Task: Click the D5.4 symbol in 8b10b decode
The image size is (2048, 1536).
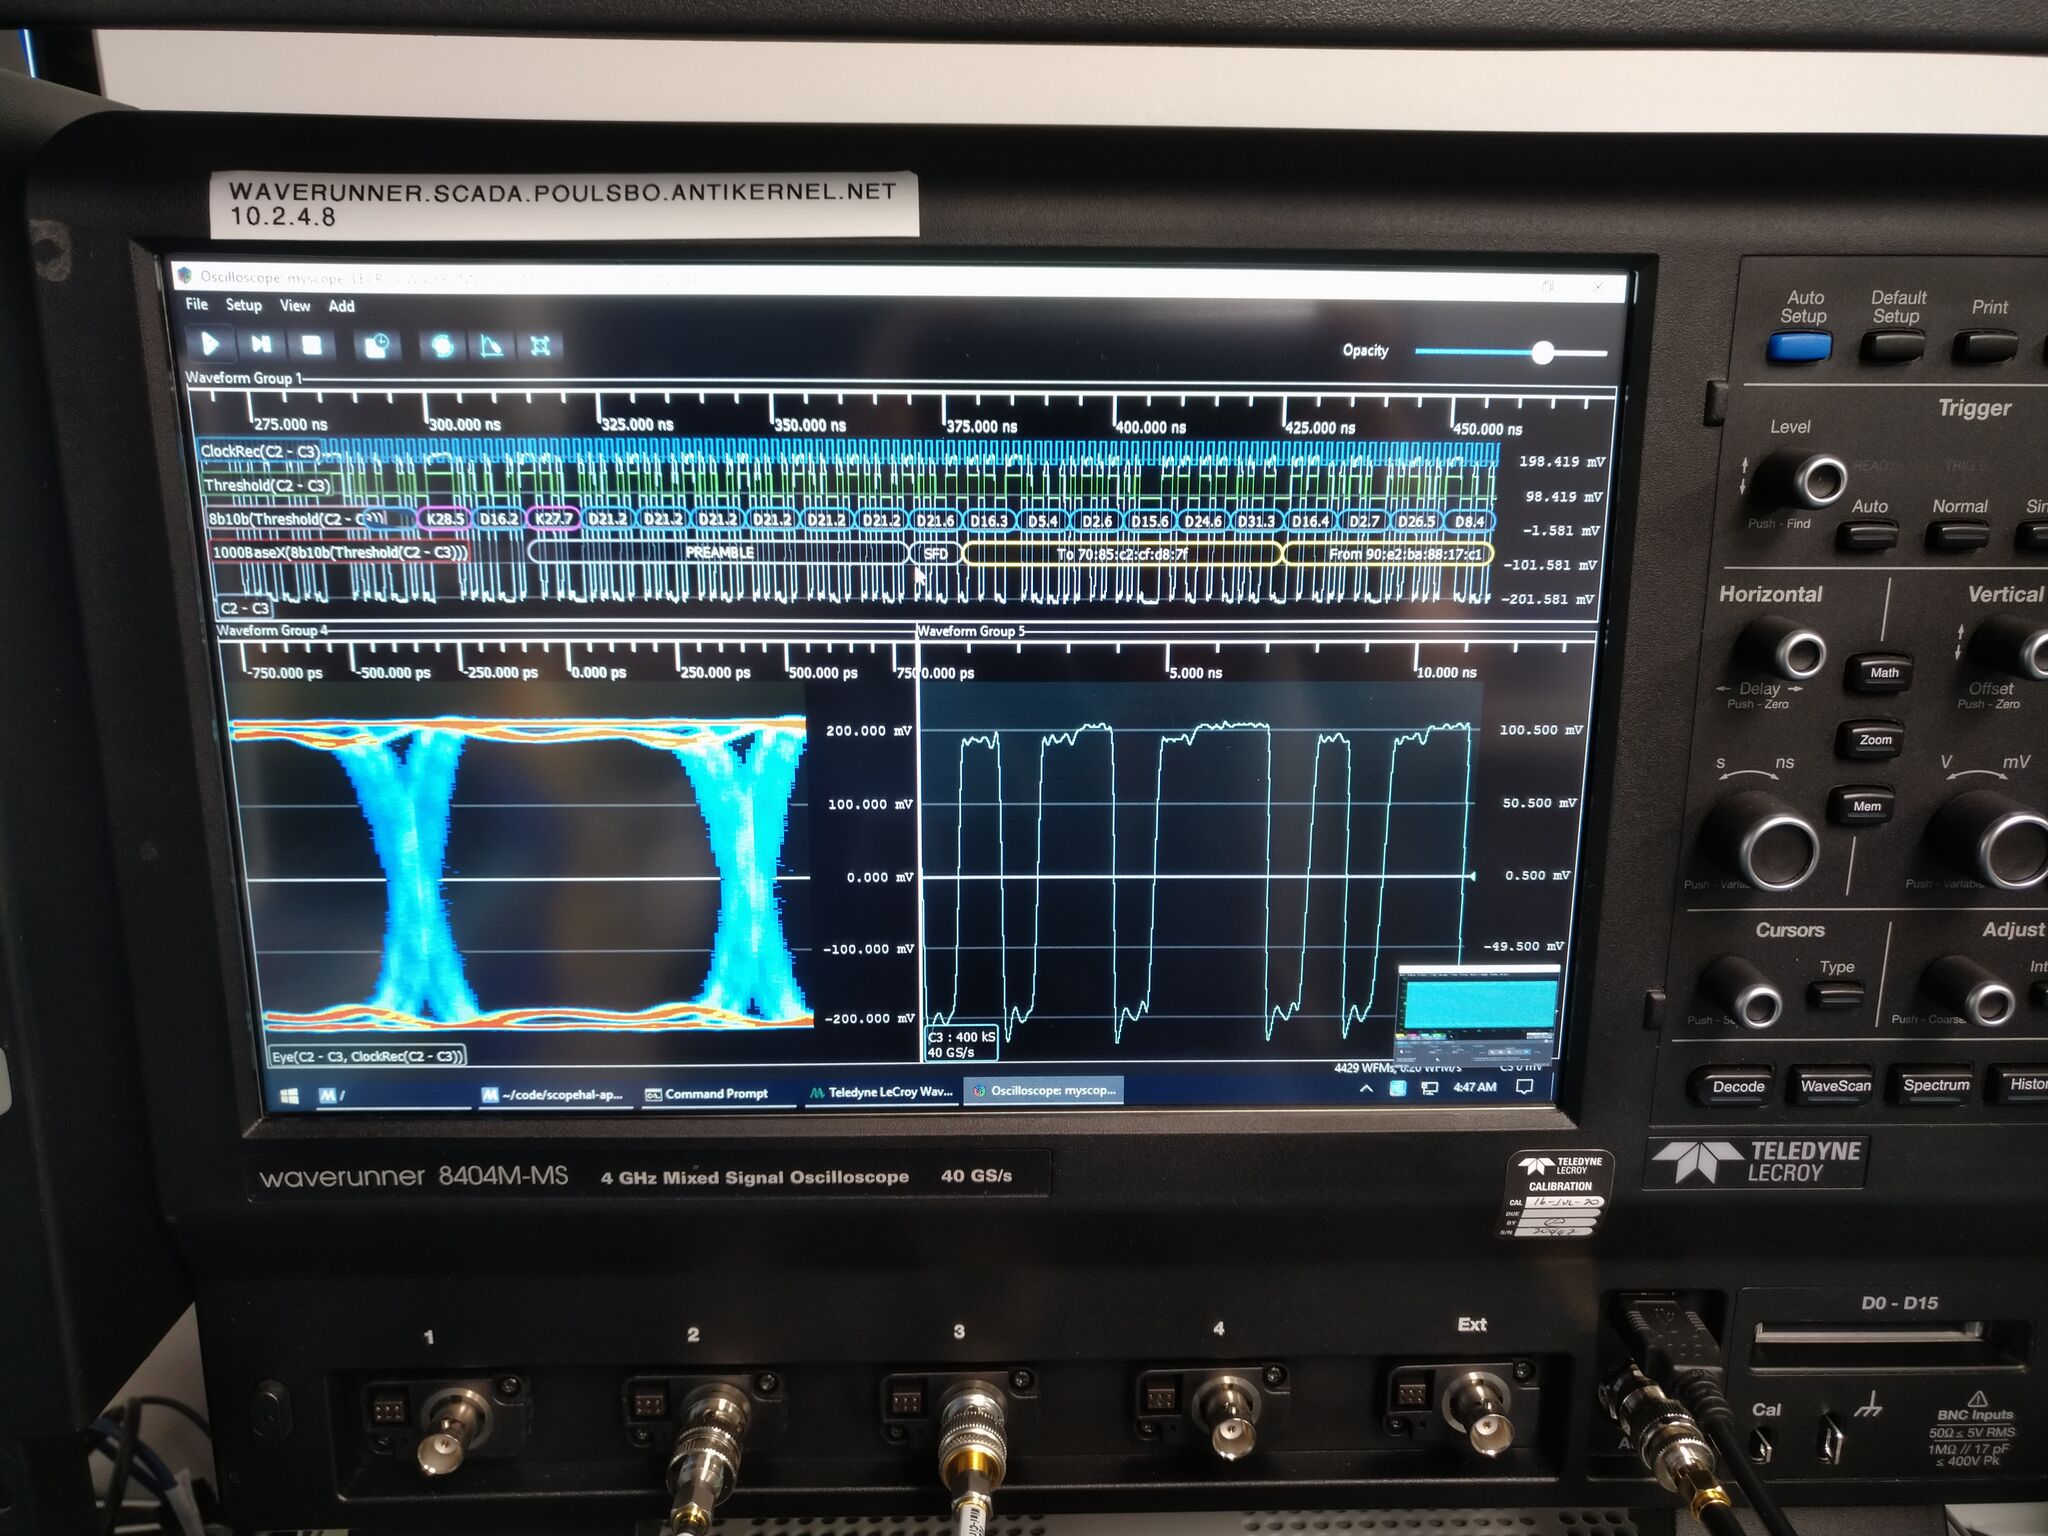Action: click(x=1043, y=521)
